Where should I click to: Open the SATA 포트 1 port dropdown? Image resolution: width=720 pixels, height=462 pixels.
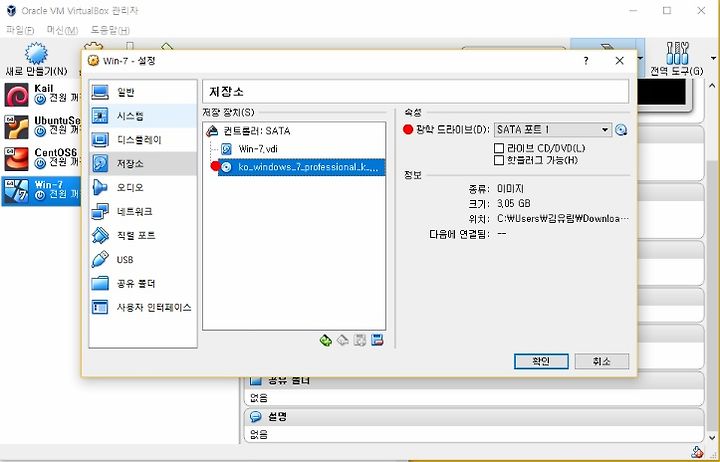coord(552,130)
